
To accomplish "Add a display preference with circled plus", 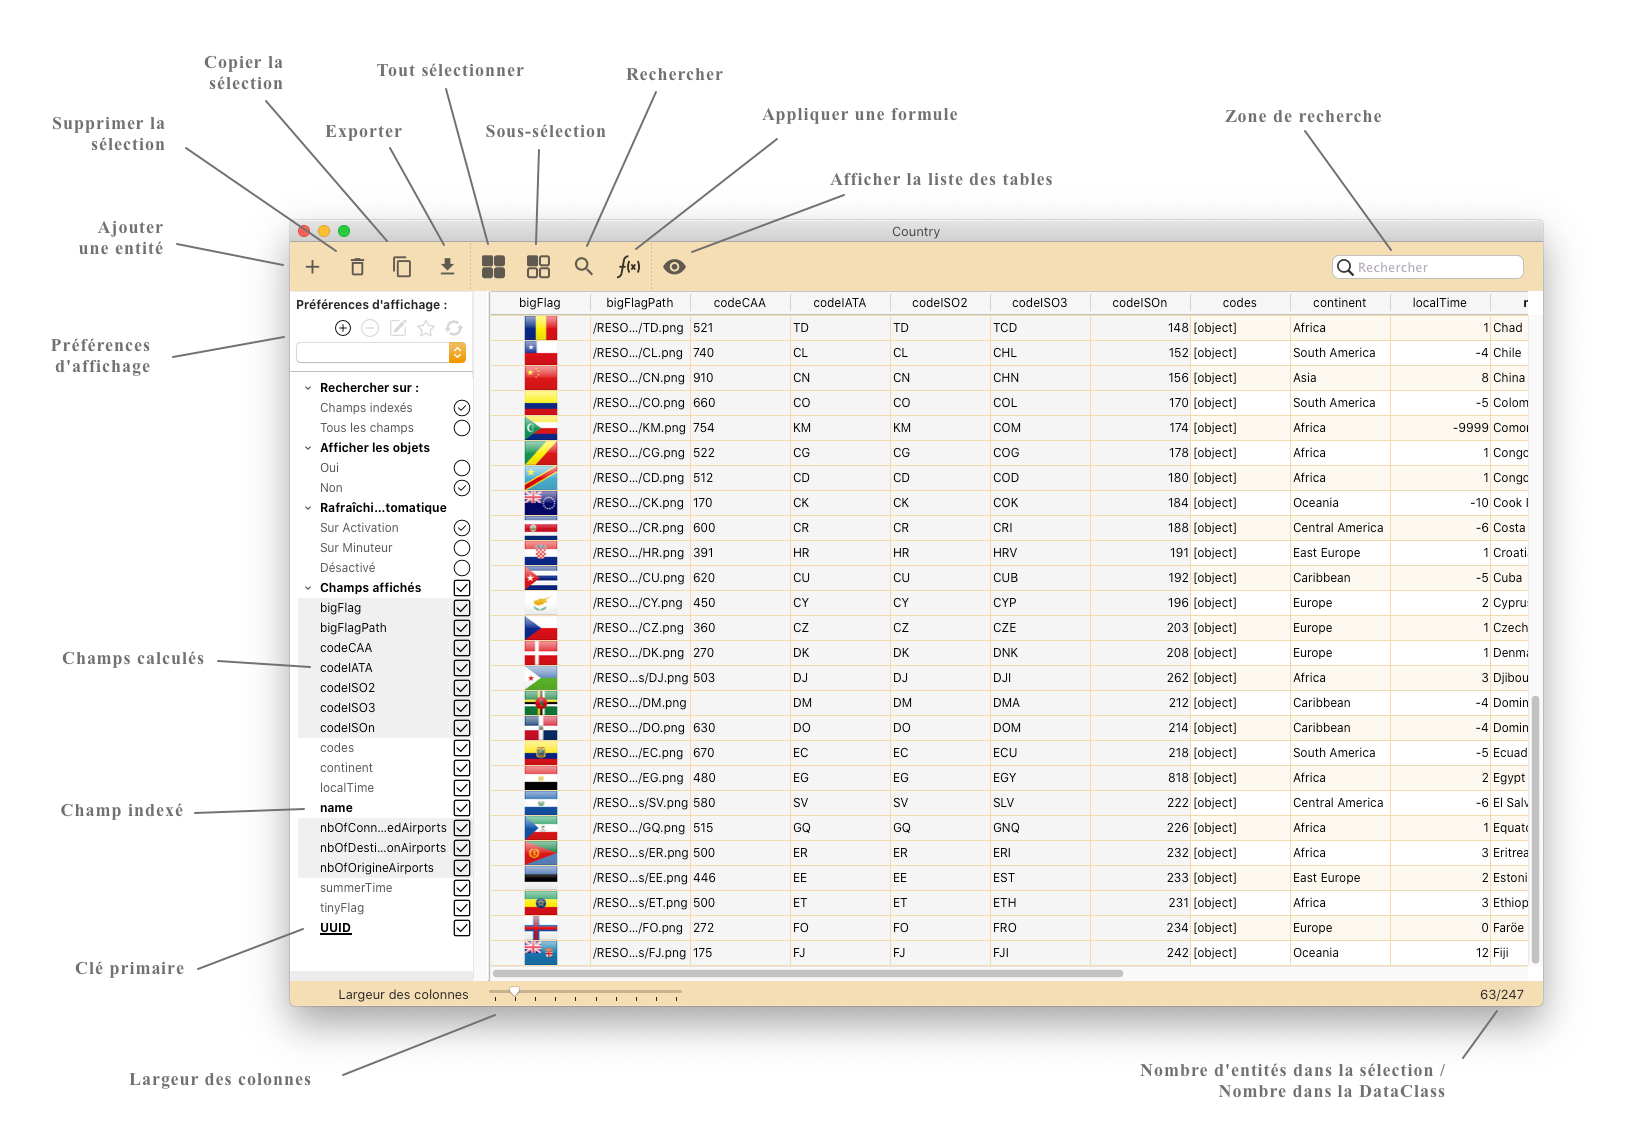I will pos(343,328).
